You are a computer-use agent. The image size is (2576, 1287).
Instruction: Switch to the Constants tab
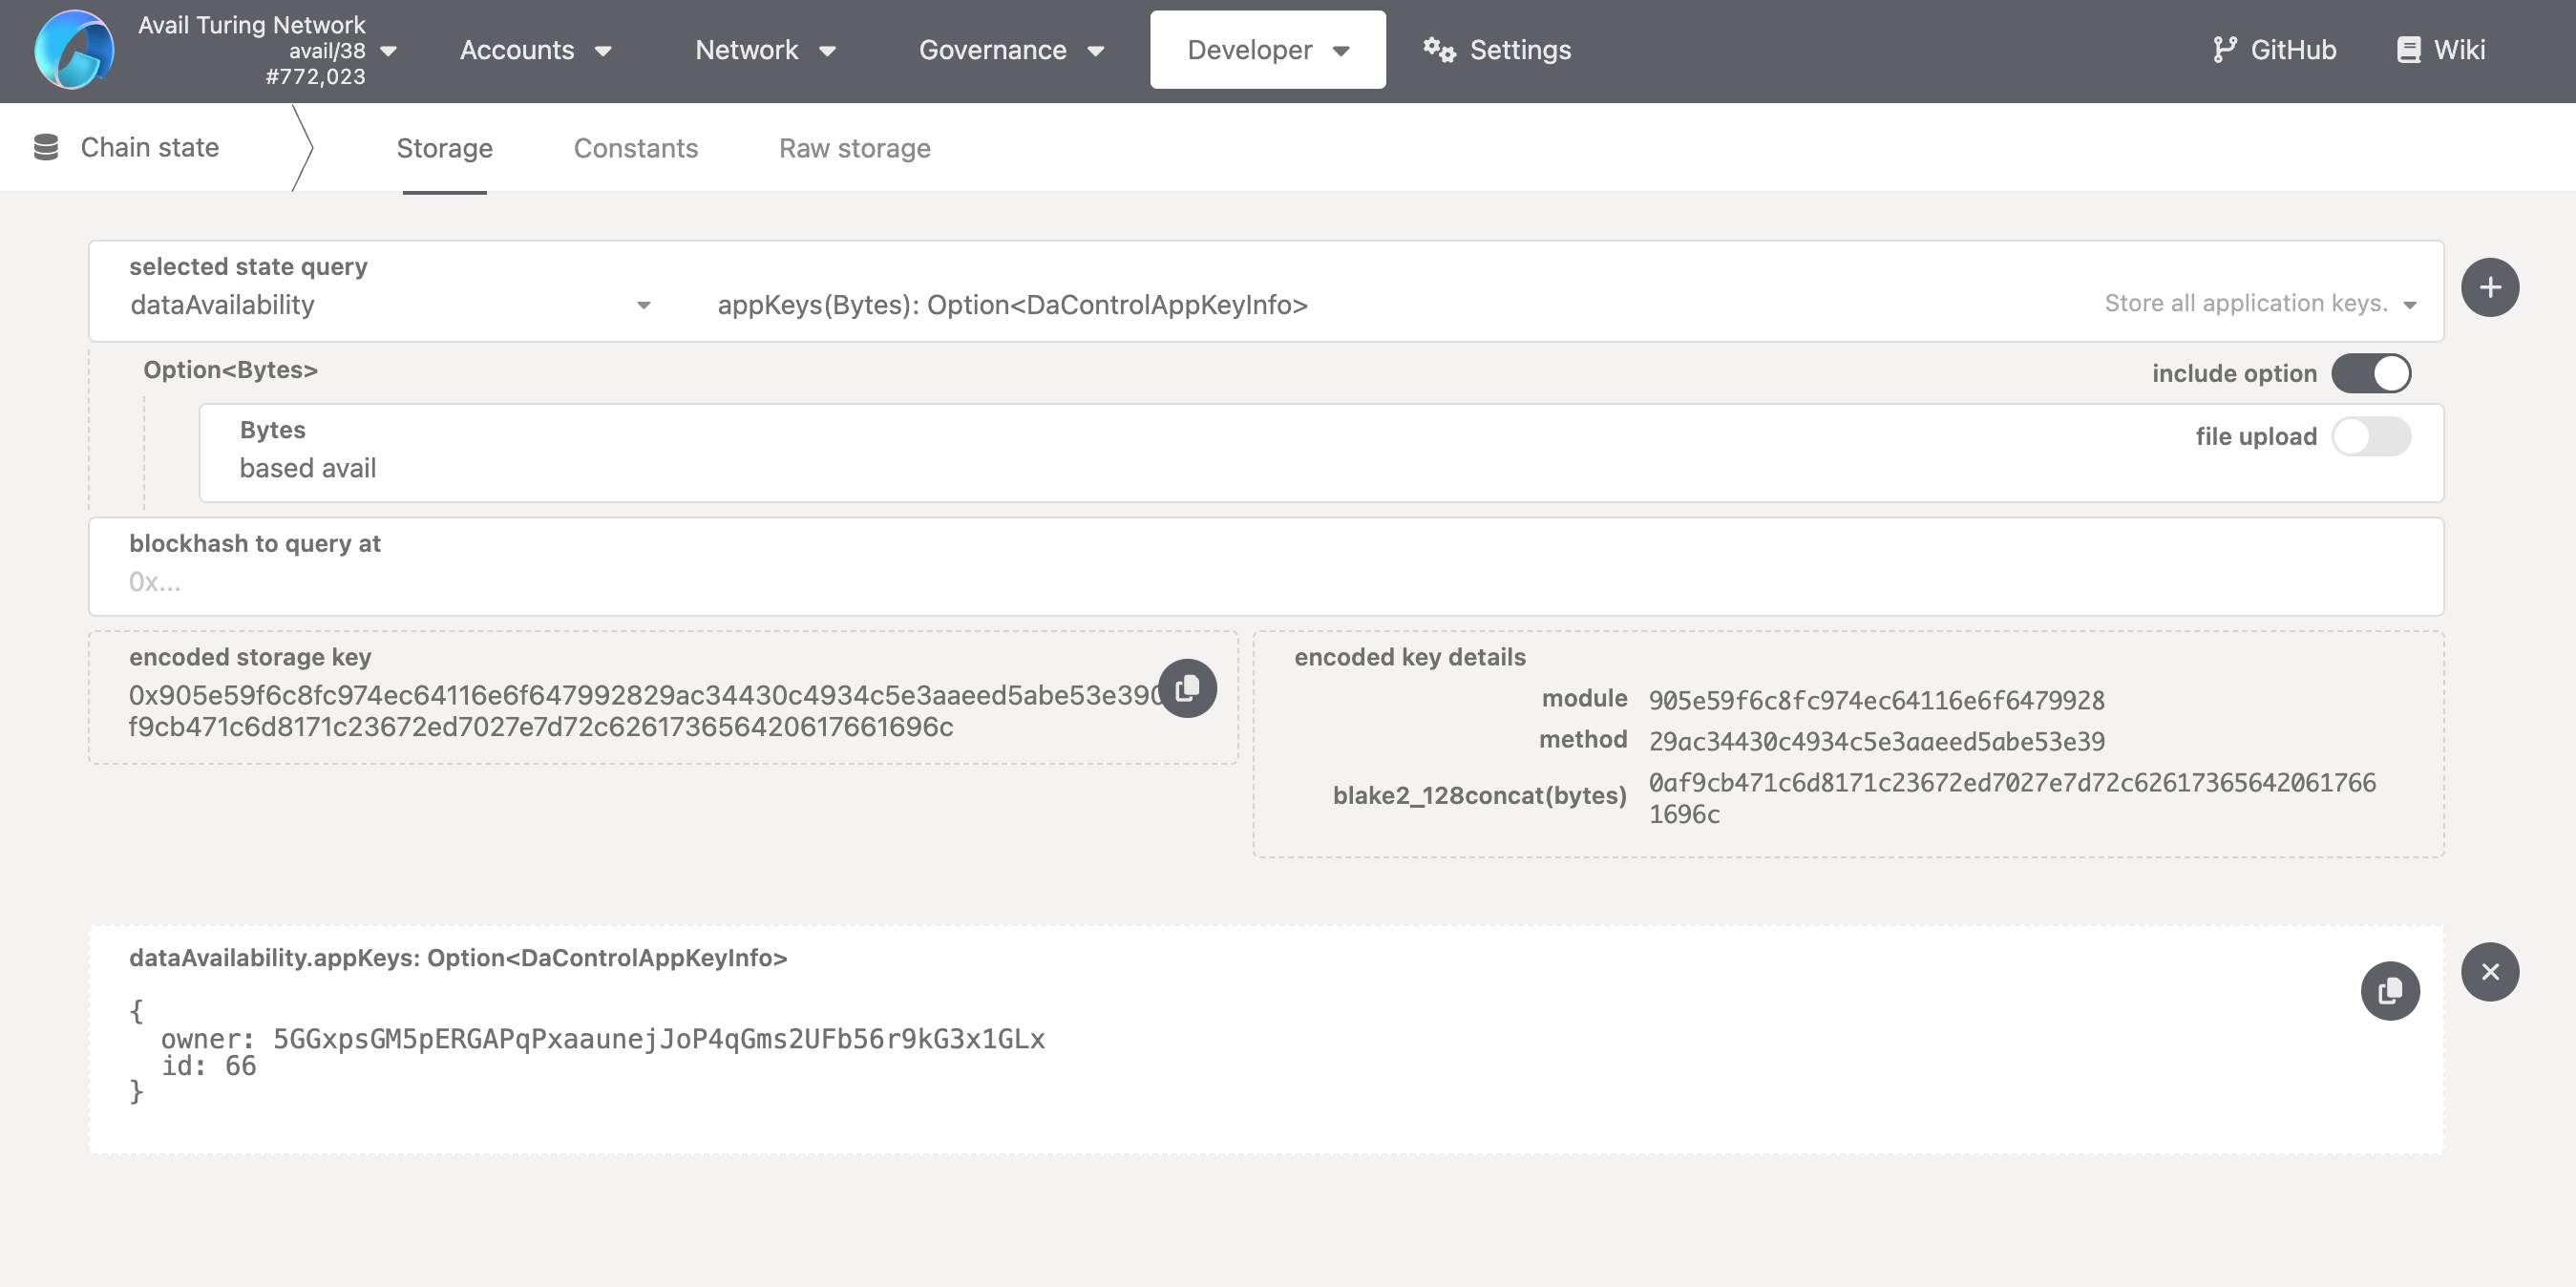click(x=635, y=149)
